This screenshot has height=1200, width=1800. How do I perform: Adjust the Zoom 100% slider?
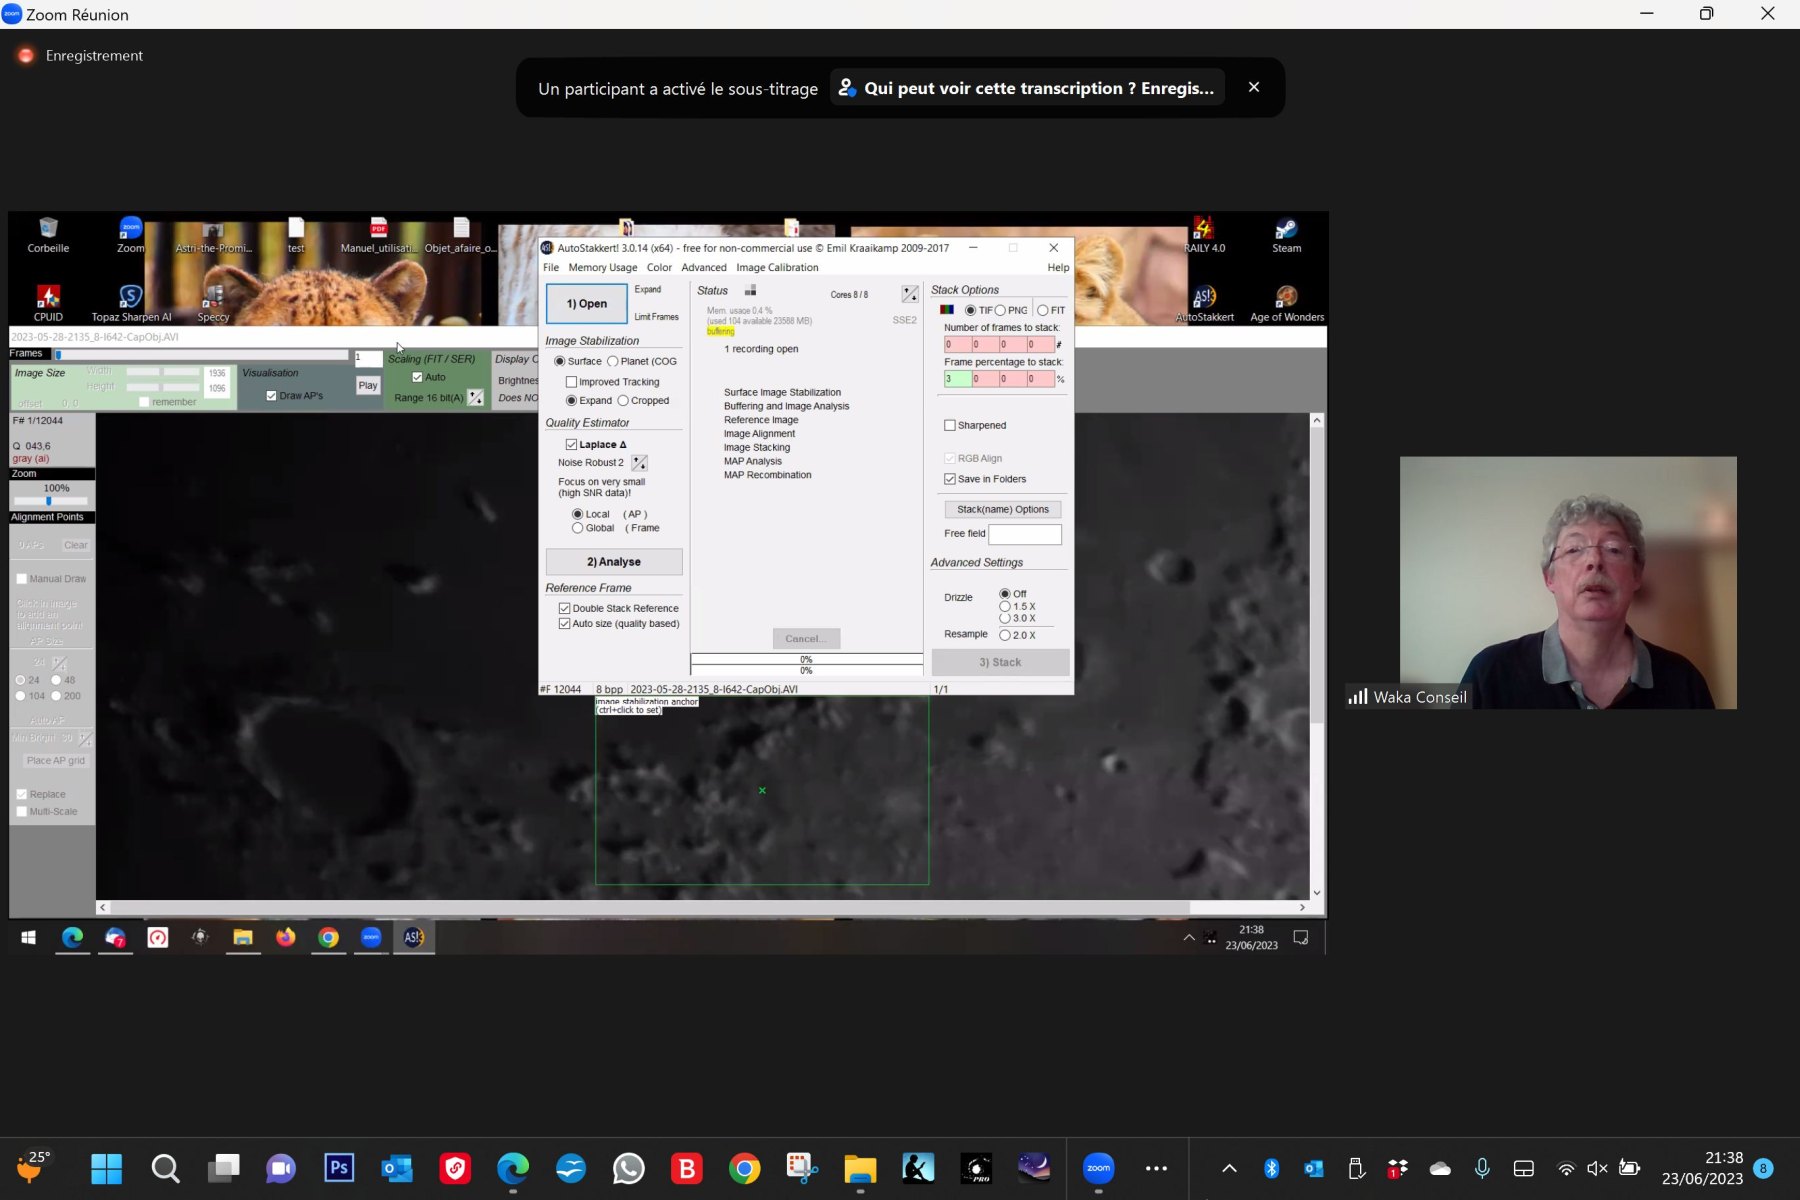50,501
